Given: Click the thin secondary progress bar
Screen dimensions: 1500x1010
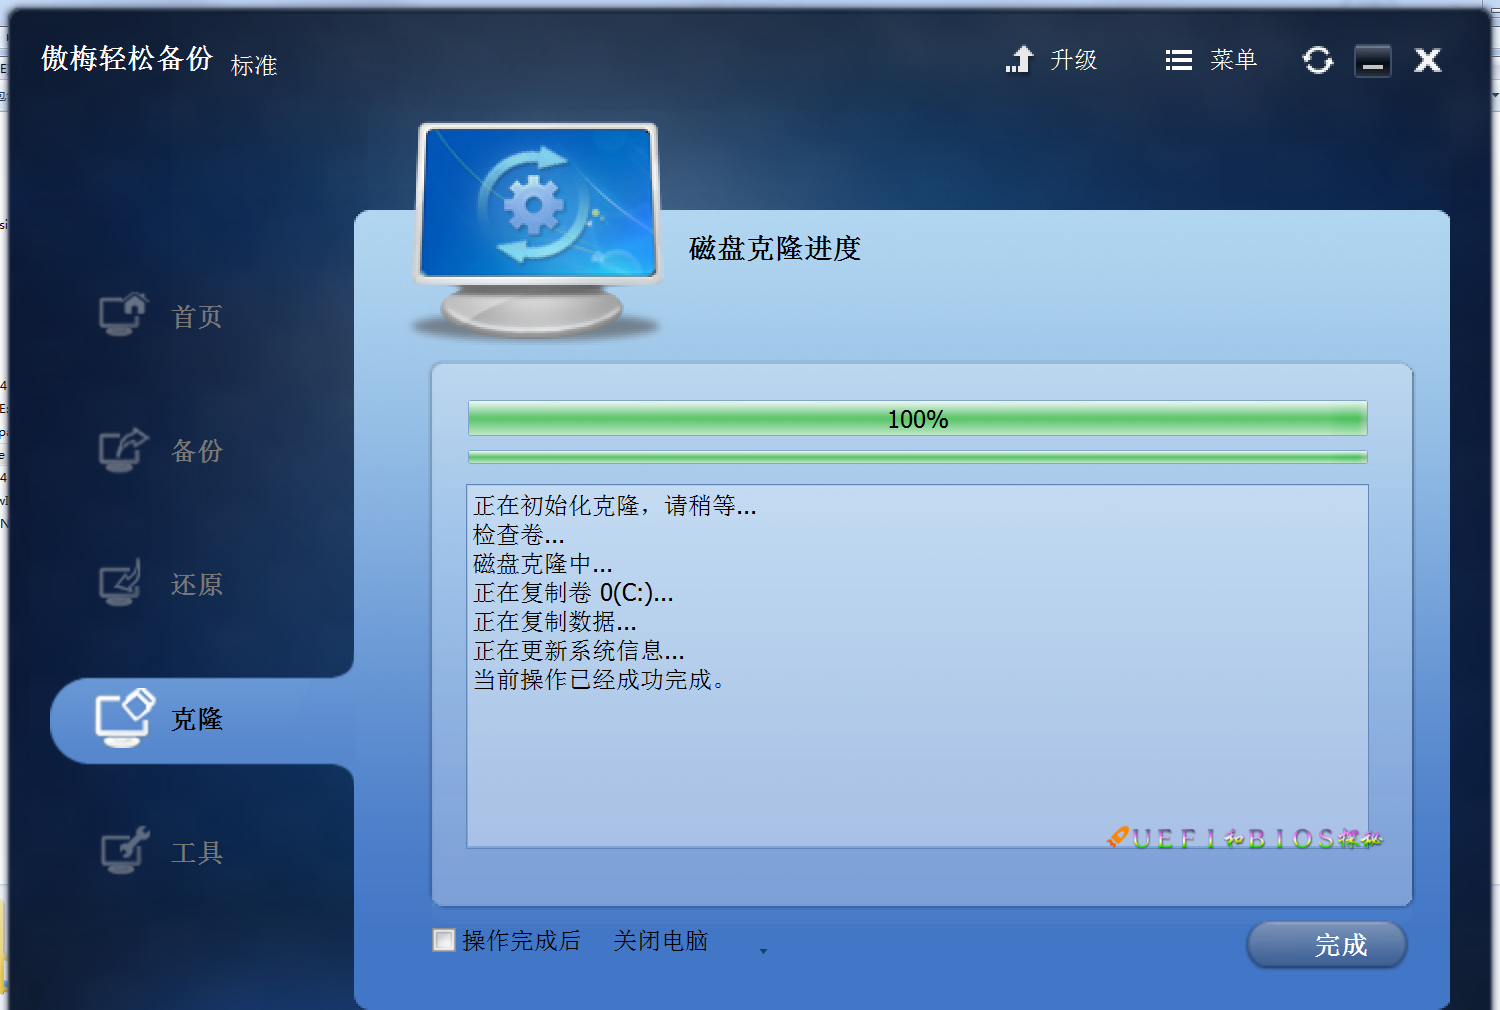Looking at the screenshot, I should pos(918,457).
